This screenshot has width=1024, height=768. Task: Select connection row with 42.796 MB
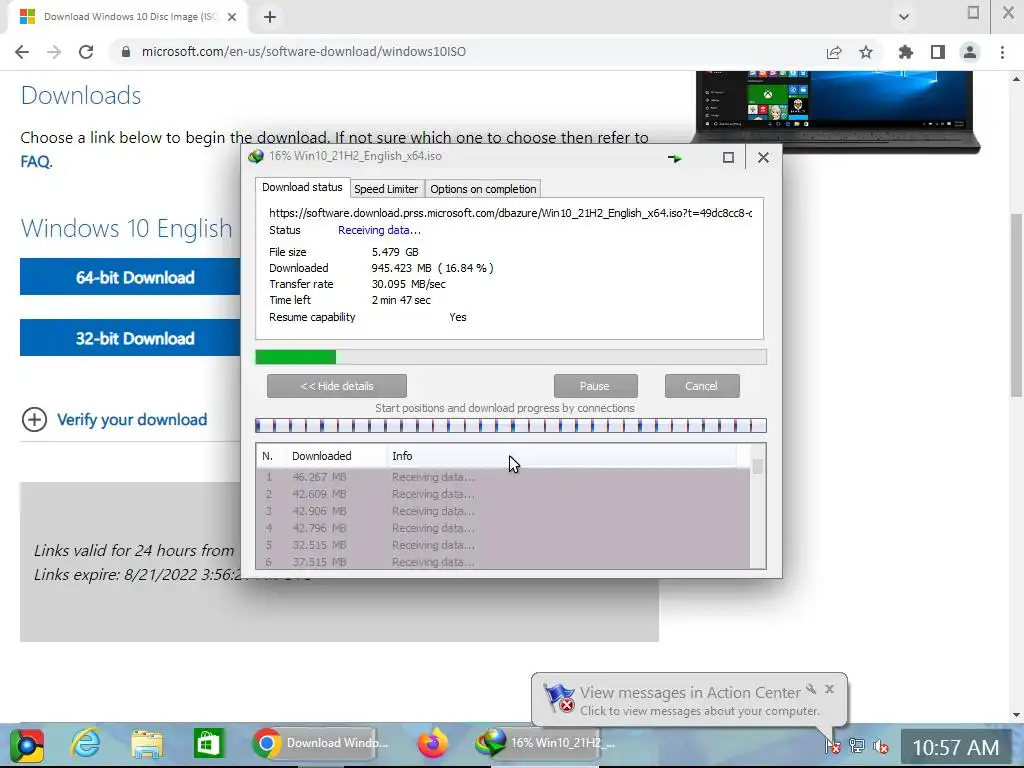(504, 528)
